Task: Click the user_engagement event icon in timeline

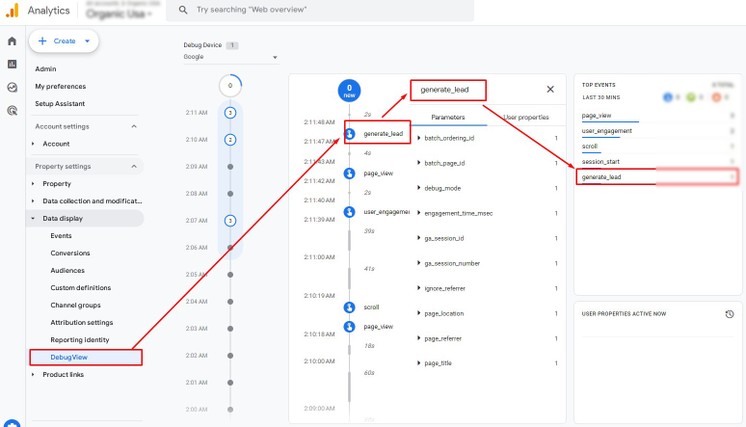Action: point(350,211)
